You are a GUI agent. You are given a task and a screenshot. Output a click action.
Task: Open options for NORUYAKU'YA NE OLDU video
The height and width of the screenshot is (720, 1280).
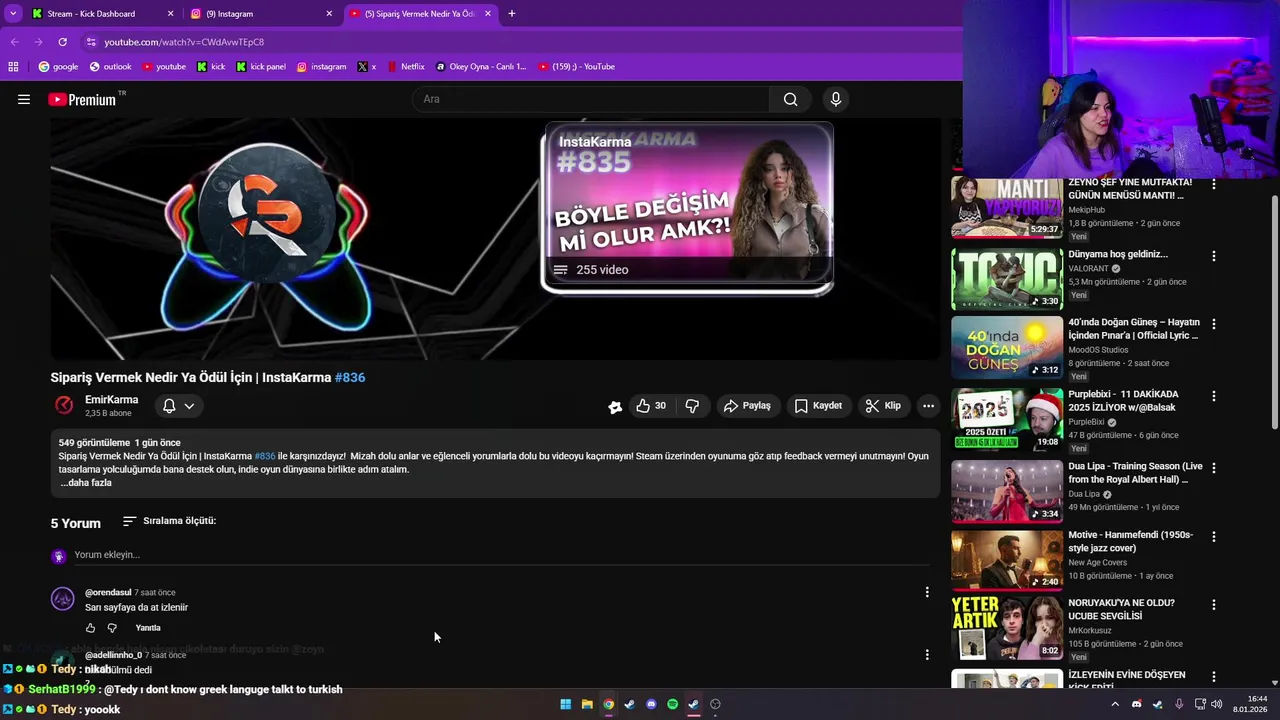(x=1214, y=605)
